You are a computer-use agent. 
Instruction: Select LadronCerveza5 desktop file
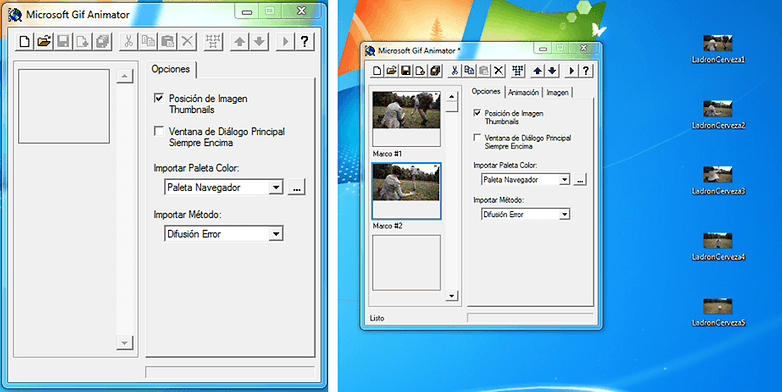pyautogui.click(x=718, y=312)
